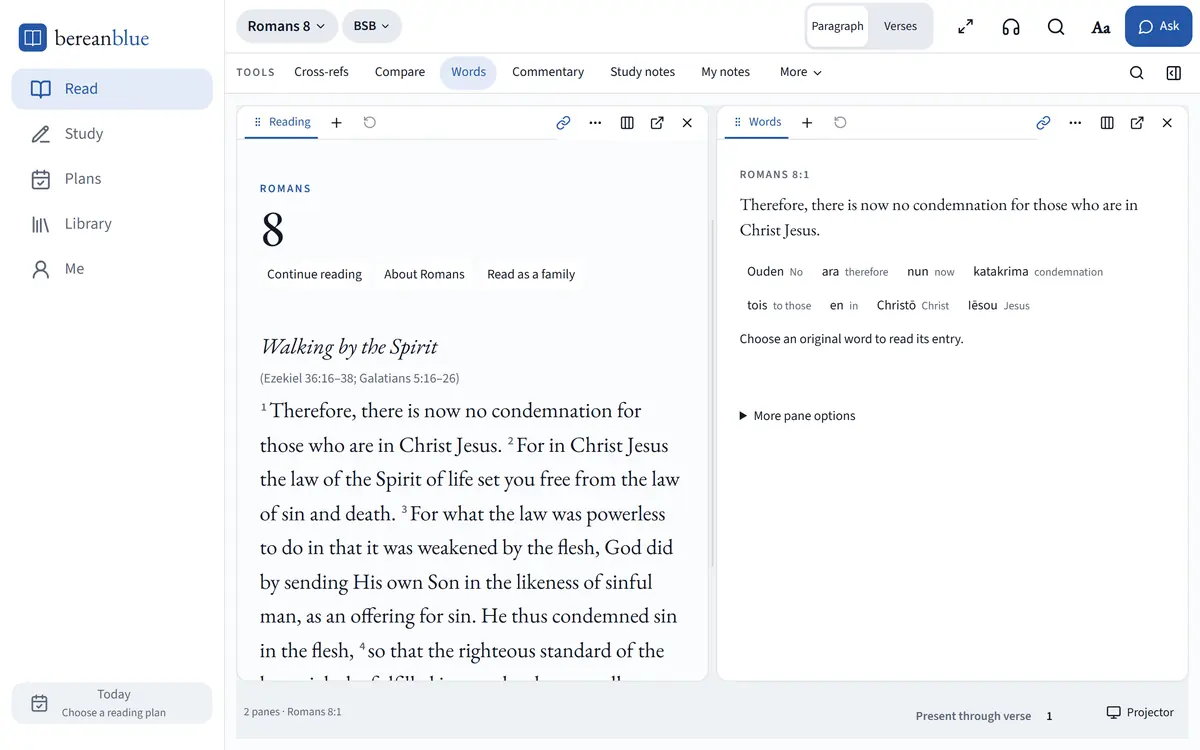Open the ara (therefore) word entry
This screenshot has width=1200, height=750.
click(855, 272)
